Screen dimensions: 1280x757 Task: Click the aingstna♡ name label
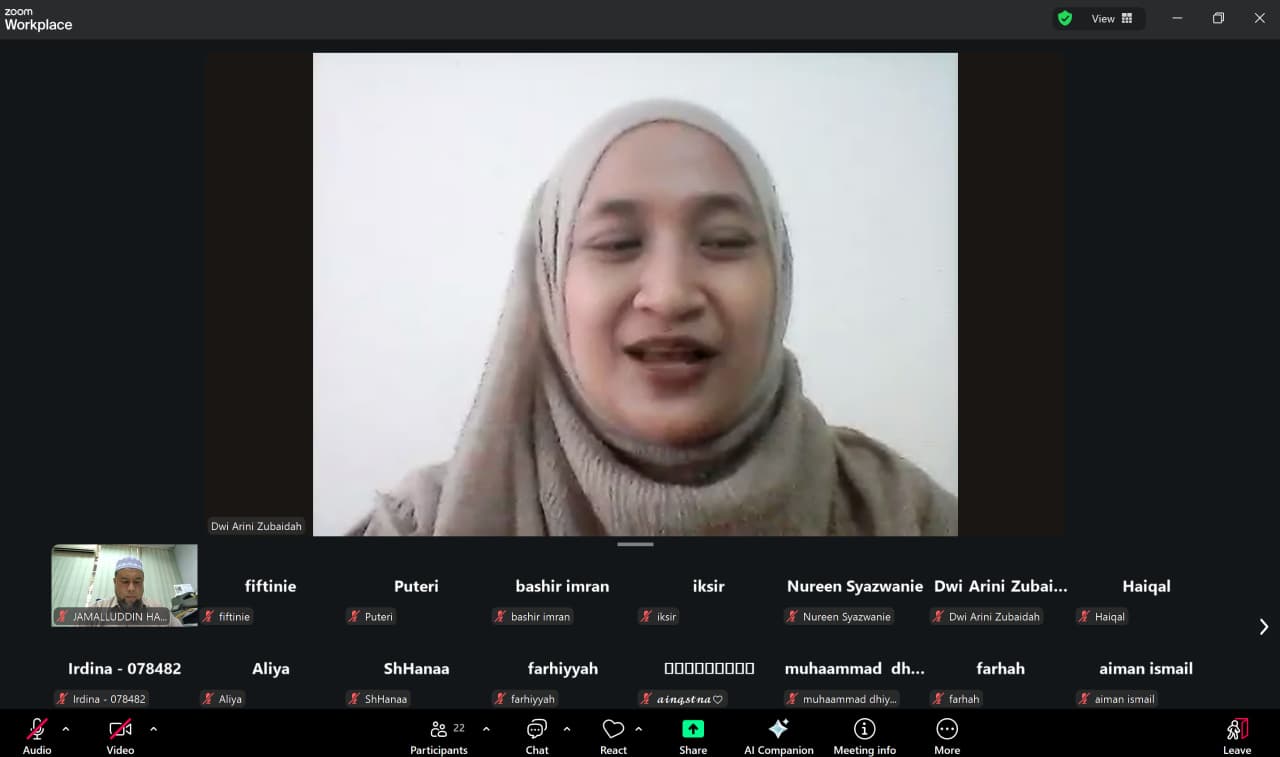(690, 699)
